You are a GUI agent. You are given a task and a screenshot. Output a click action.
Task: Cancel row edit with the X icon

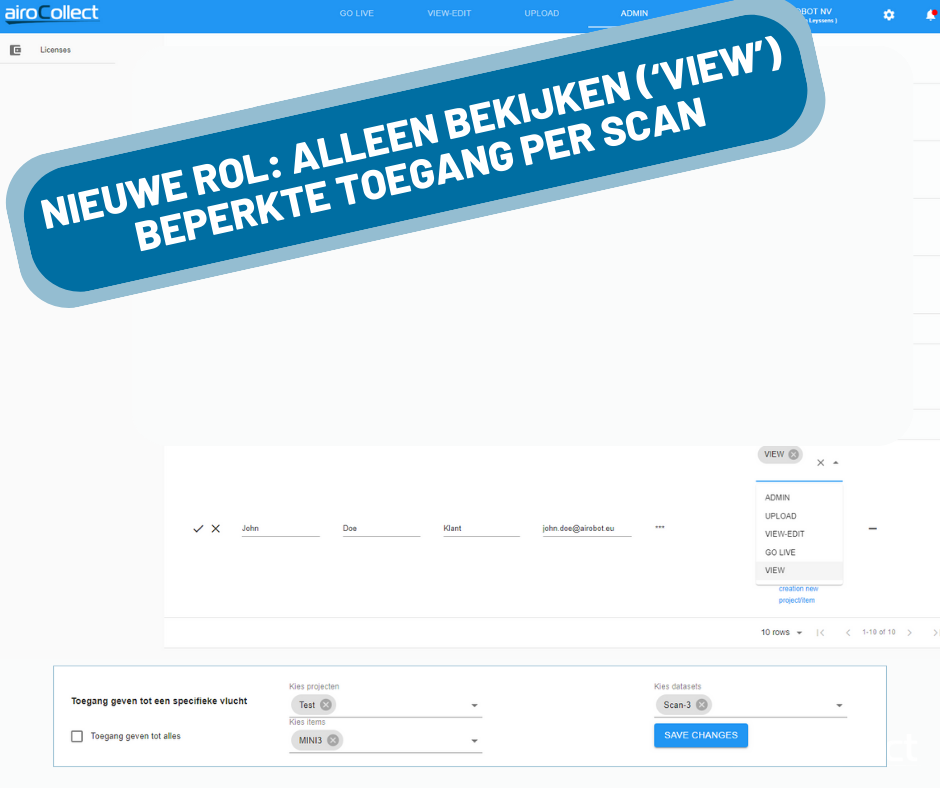coord(215,528)
